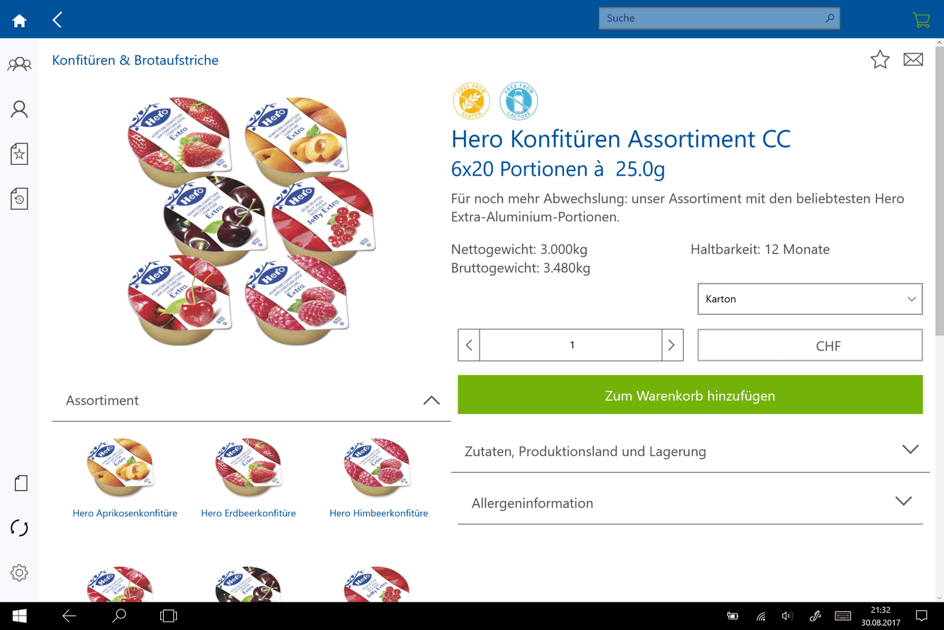Navigate back with the top arrow
The height and width of the screenshot is (630, 944).
click(57, 20)
